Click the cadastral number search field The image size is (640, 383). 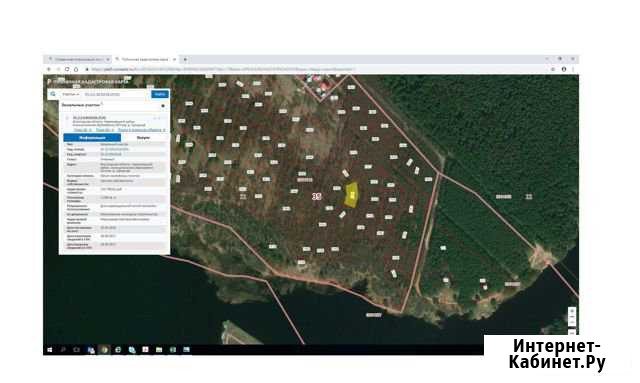[116, 94]
